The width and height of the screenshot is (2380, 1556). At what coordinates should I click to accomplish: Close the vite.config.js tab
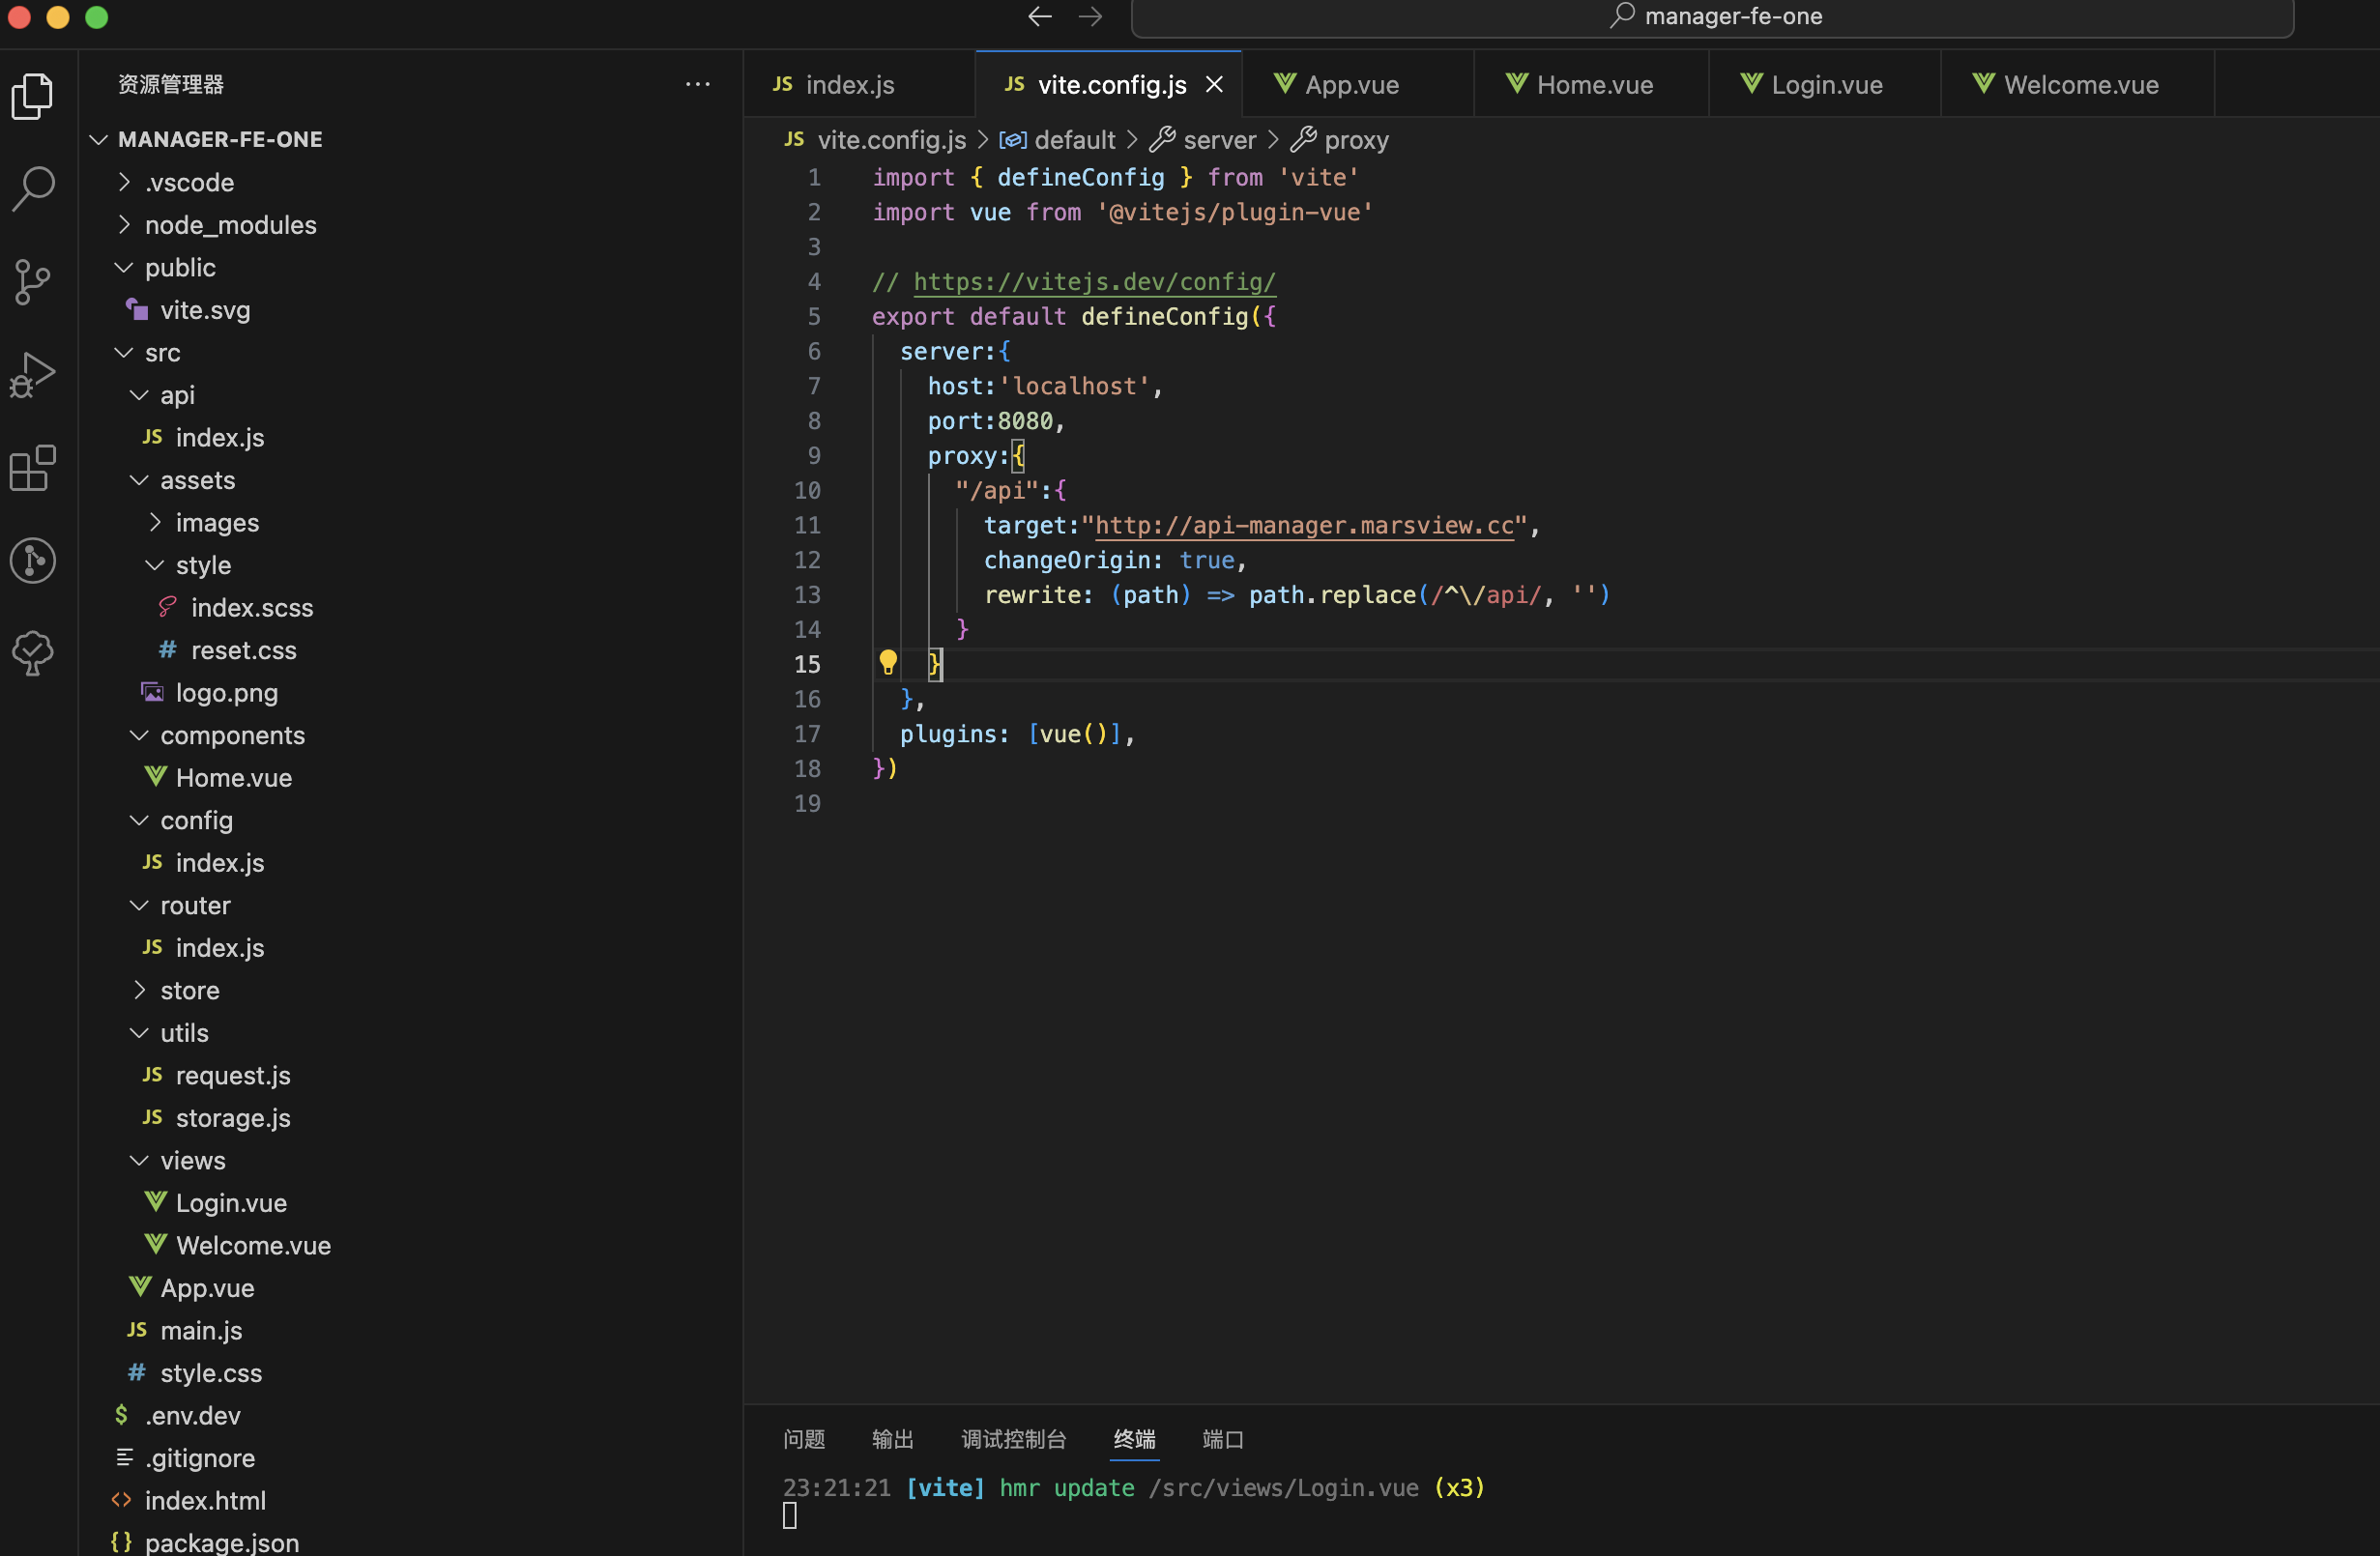1214,85
